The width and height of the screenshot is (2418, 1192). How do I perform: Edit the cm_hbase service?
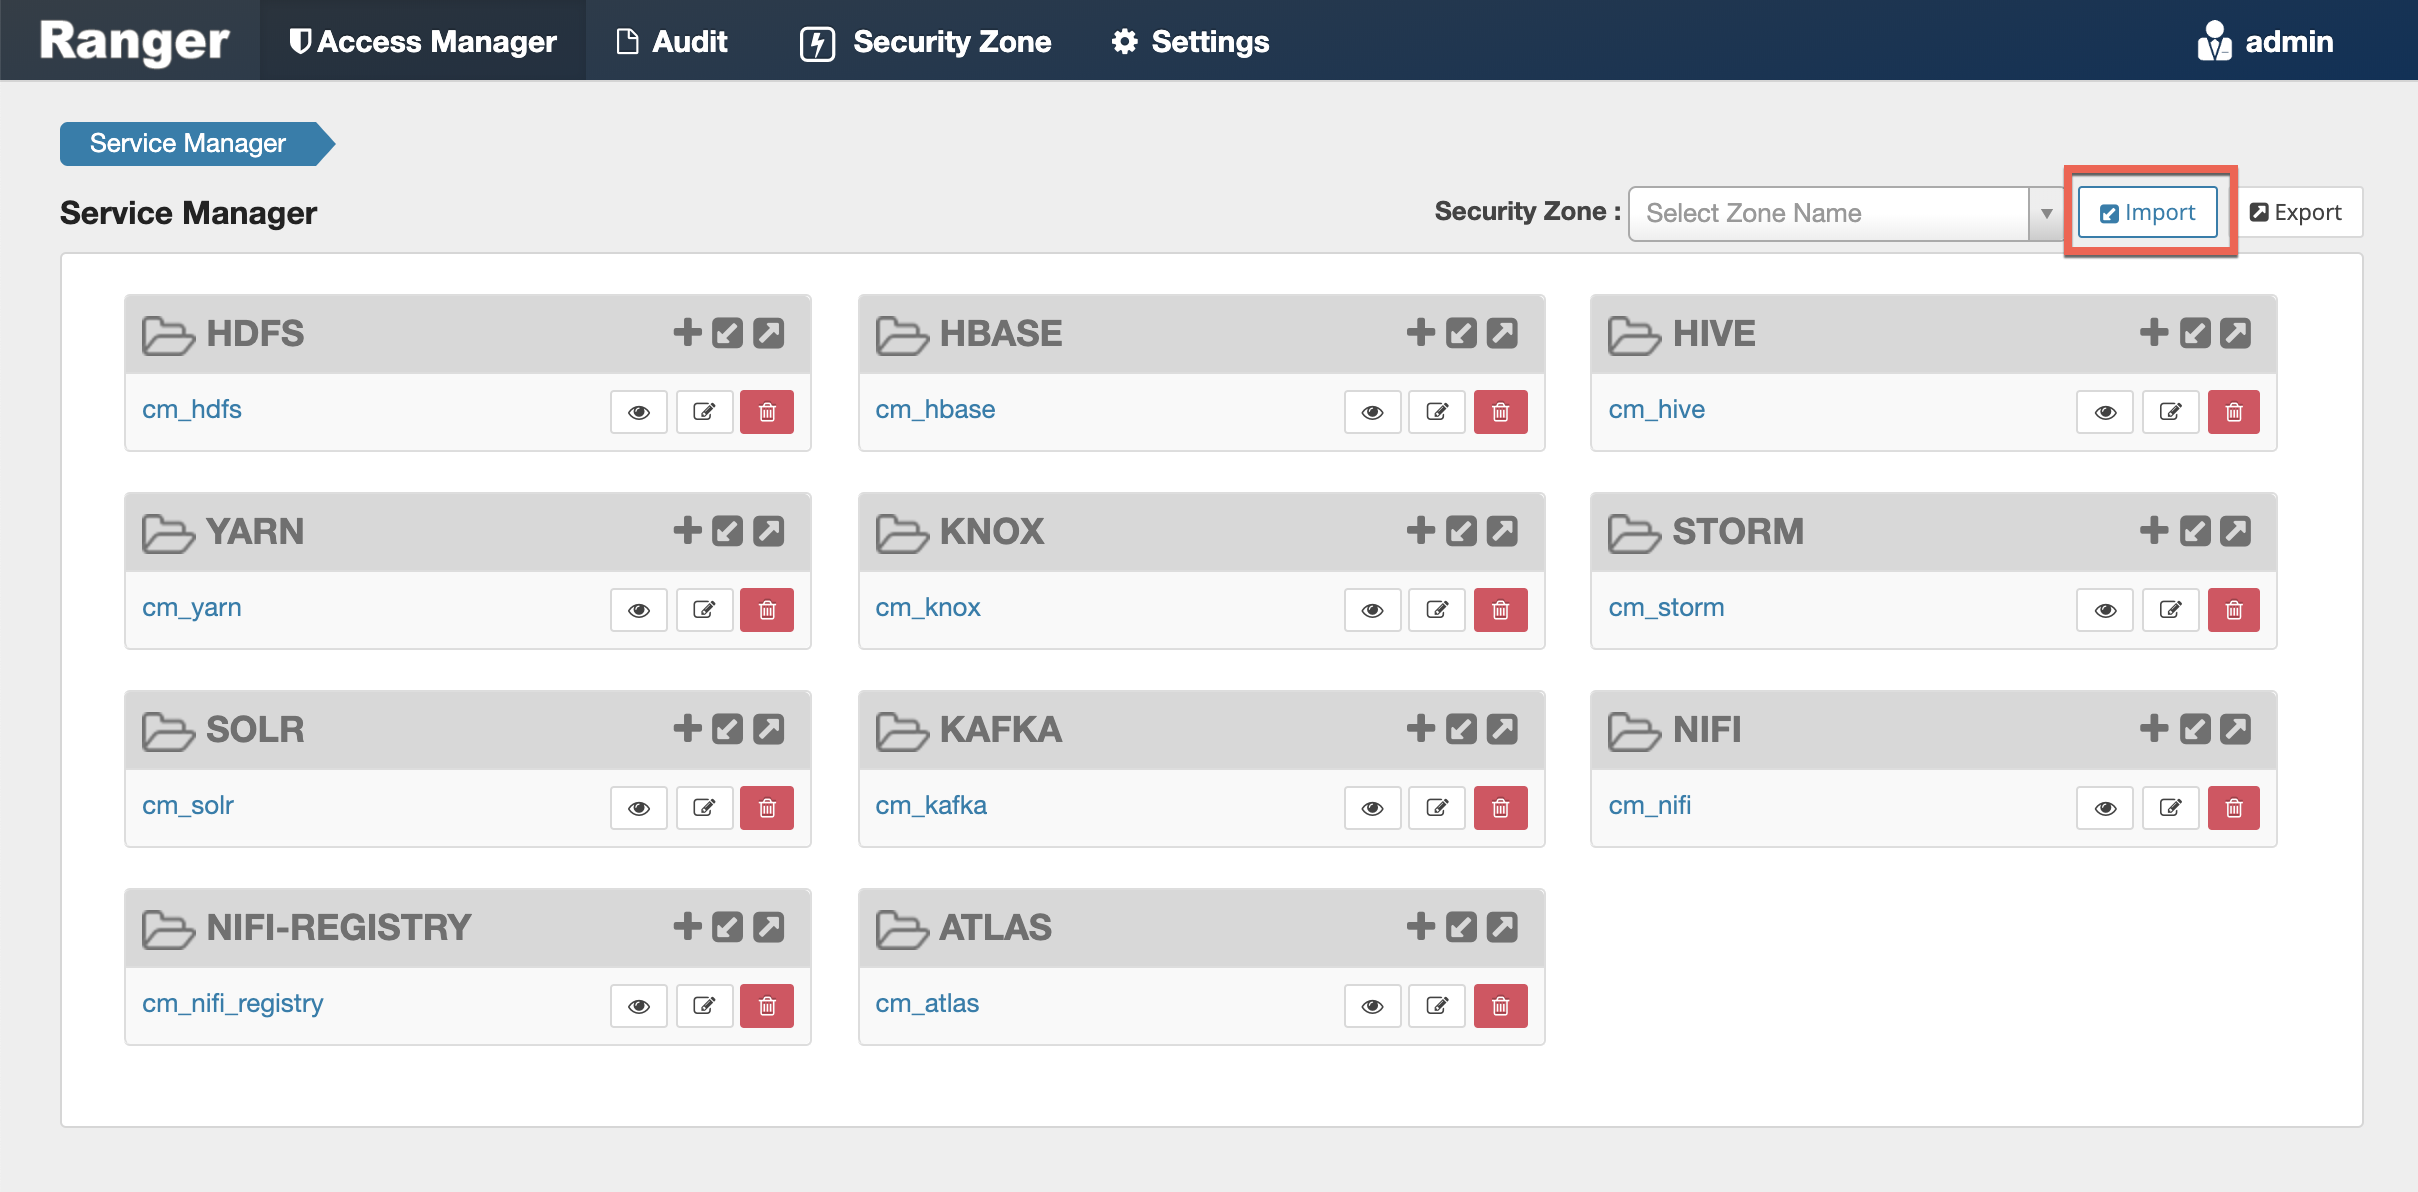point(1437,412)
